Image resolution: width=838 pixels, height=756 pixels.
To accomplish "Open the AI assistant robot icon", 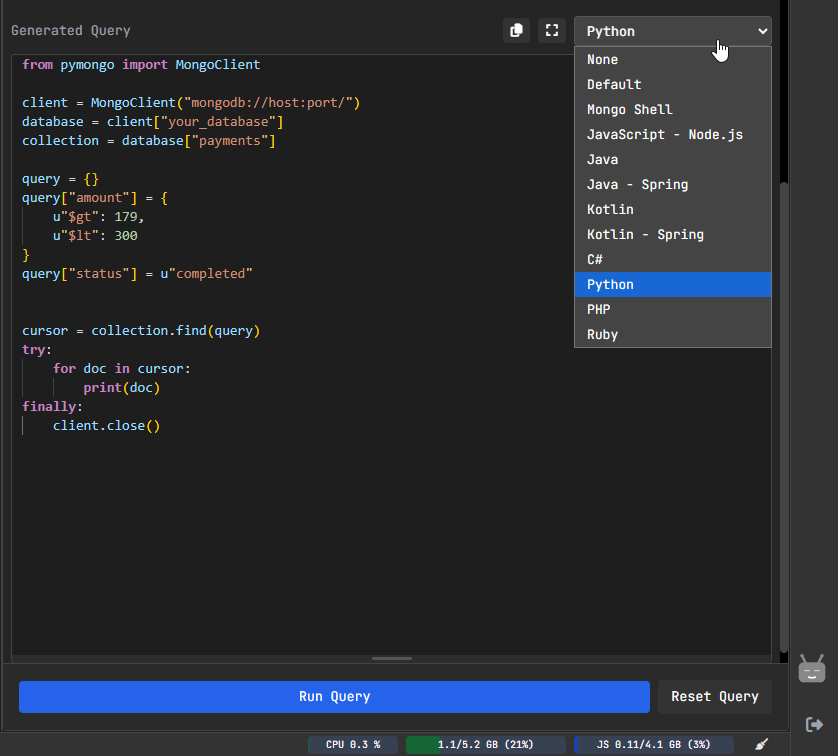I will tap(811, 668).
